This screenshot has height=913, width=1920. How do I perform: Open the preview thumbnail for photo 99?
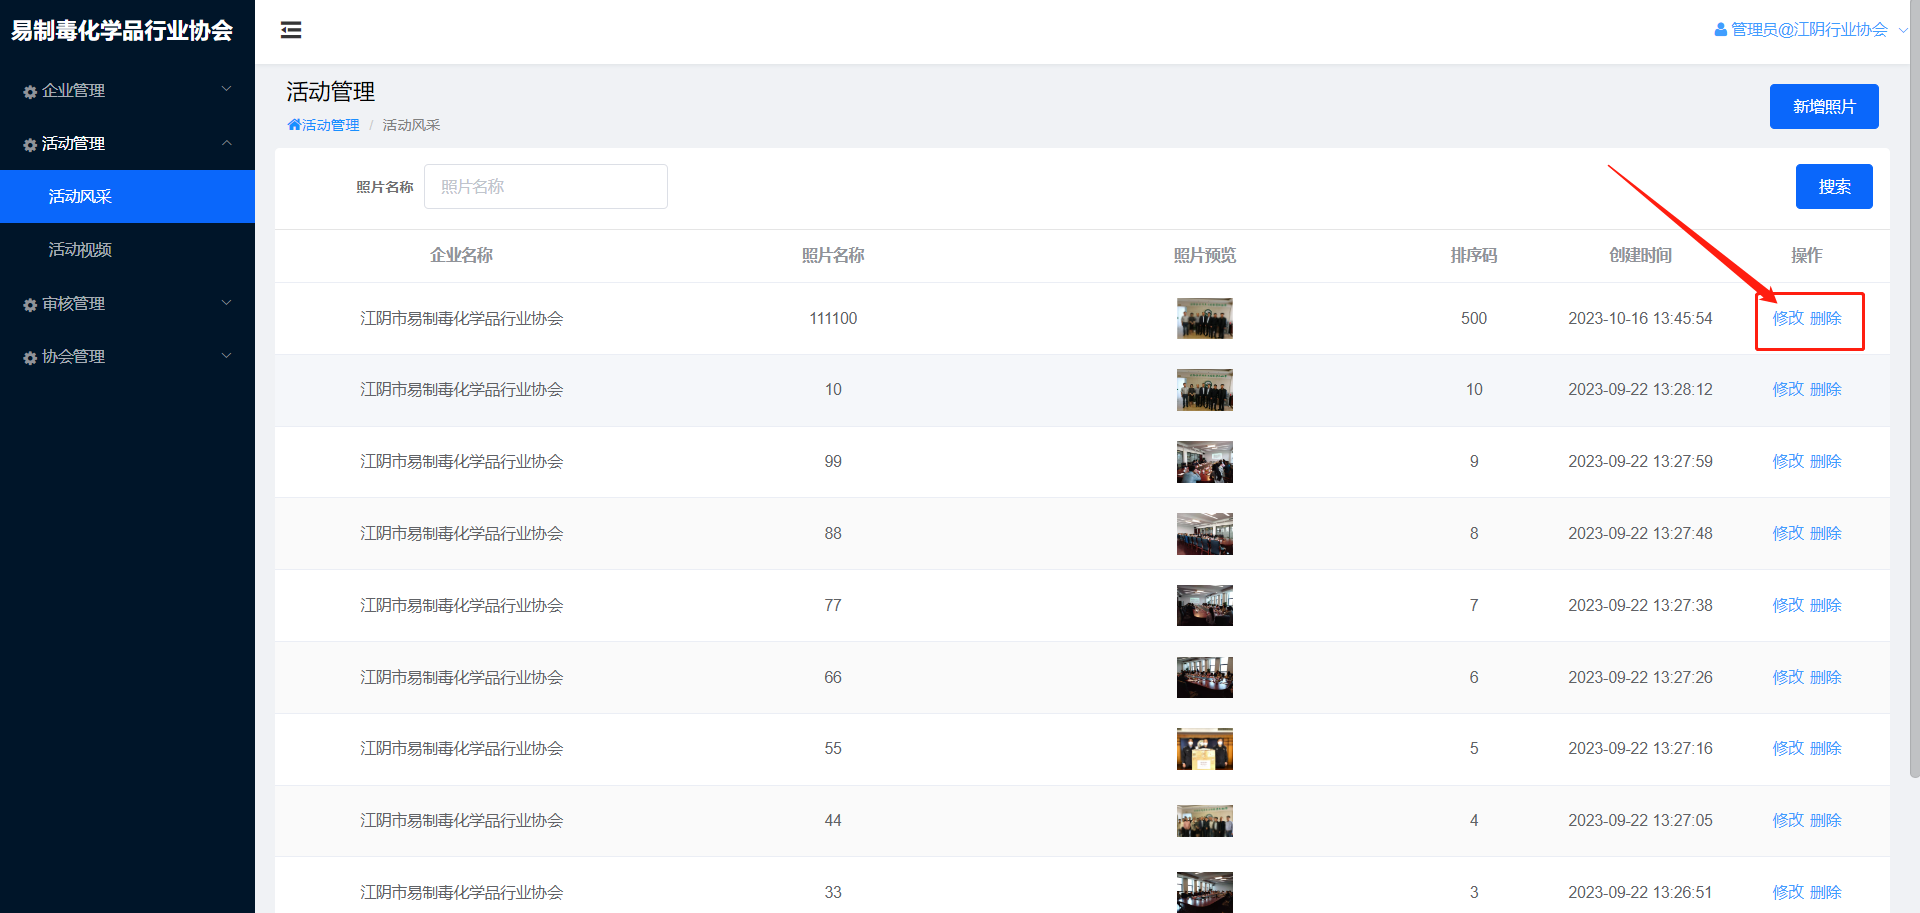1205,462
